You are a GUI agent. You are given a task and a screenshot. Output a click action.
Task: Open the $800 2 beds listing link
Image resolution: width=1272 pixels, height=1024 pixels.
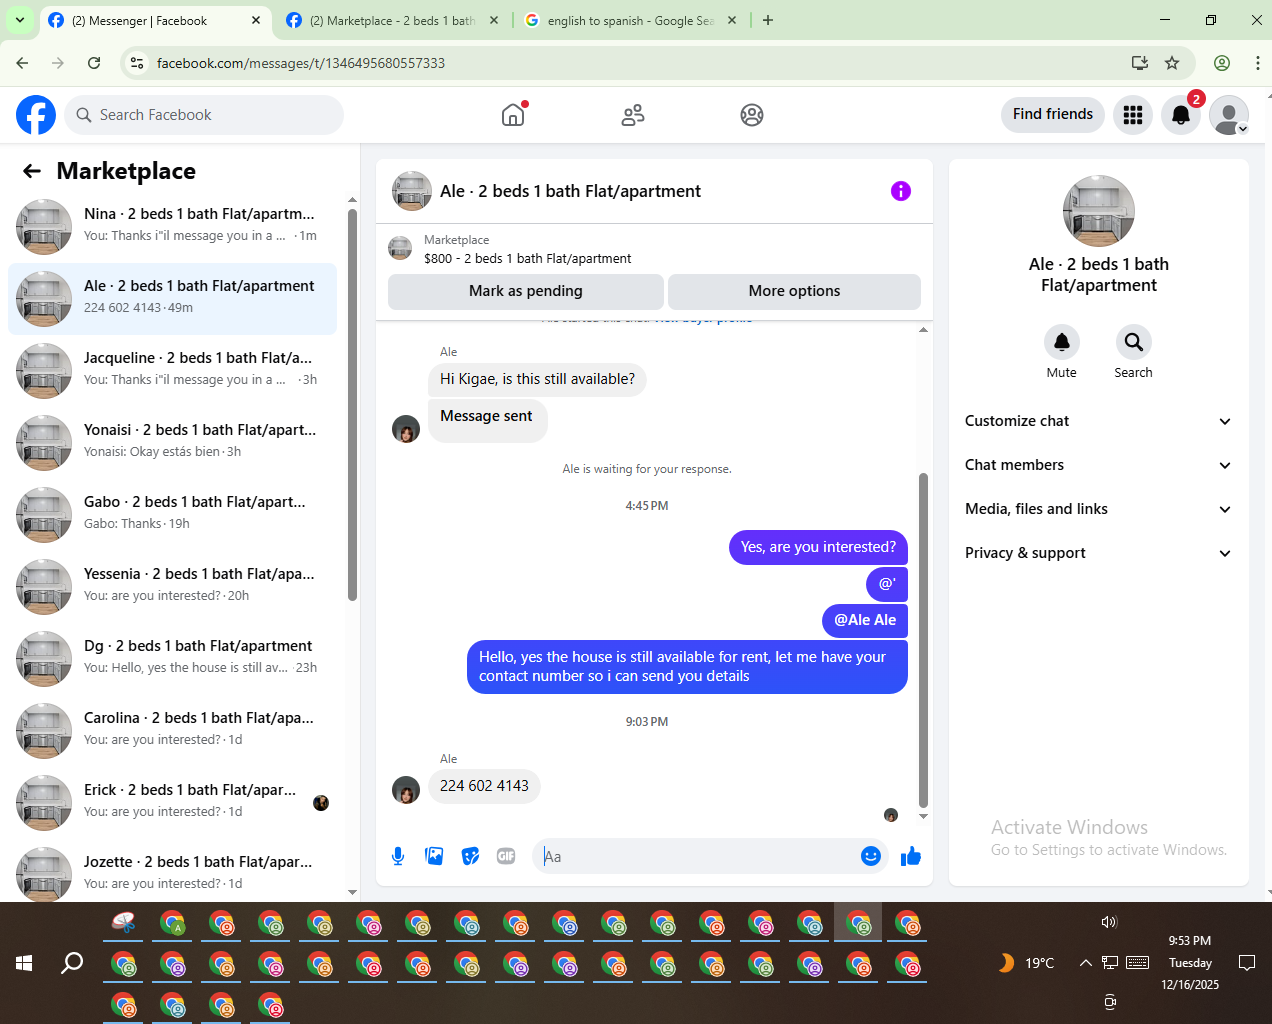[x=527, y=258]
